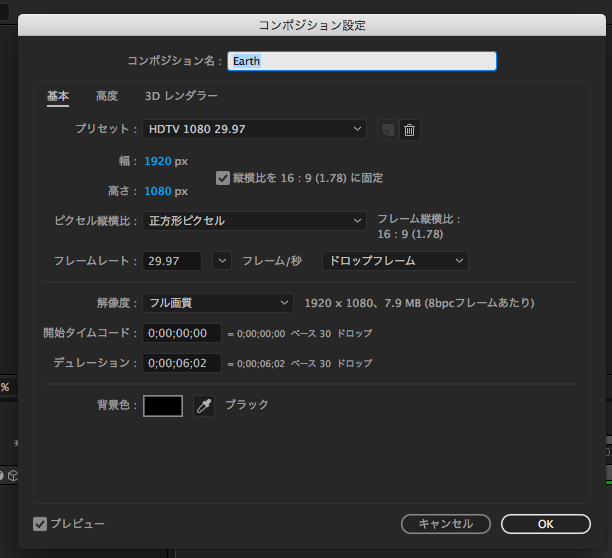Click the デュレーション field 0;00;06;02
612x558 pixels.
(x=182, y=363)
